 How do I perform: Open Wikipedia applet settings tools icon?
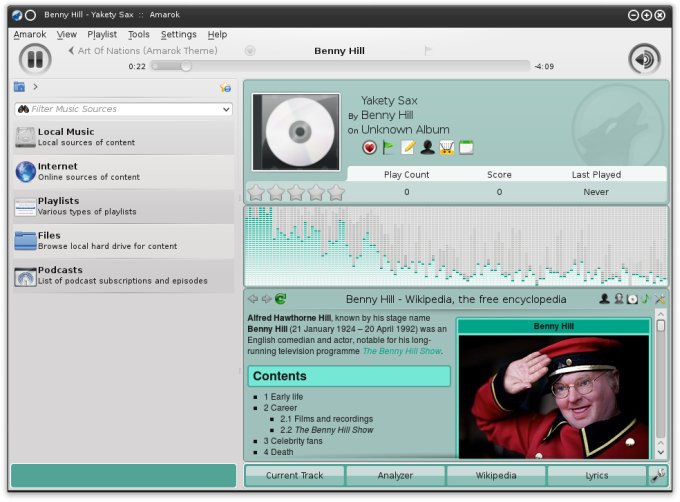(x=660, y=299)
